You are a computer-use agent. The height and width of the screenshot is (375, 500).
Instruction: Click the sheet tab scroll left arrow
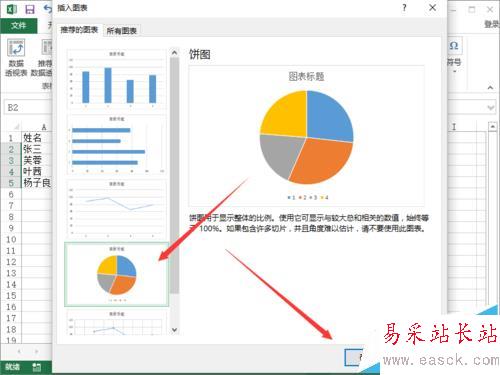[19, 351]
